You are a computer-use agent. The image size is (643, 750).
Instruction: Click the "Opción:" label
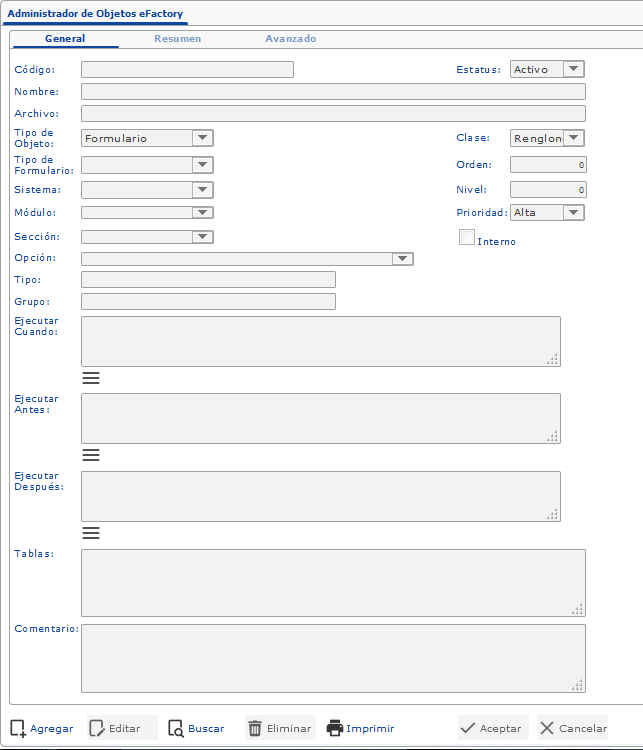click(35, 258)
